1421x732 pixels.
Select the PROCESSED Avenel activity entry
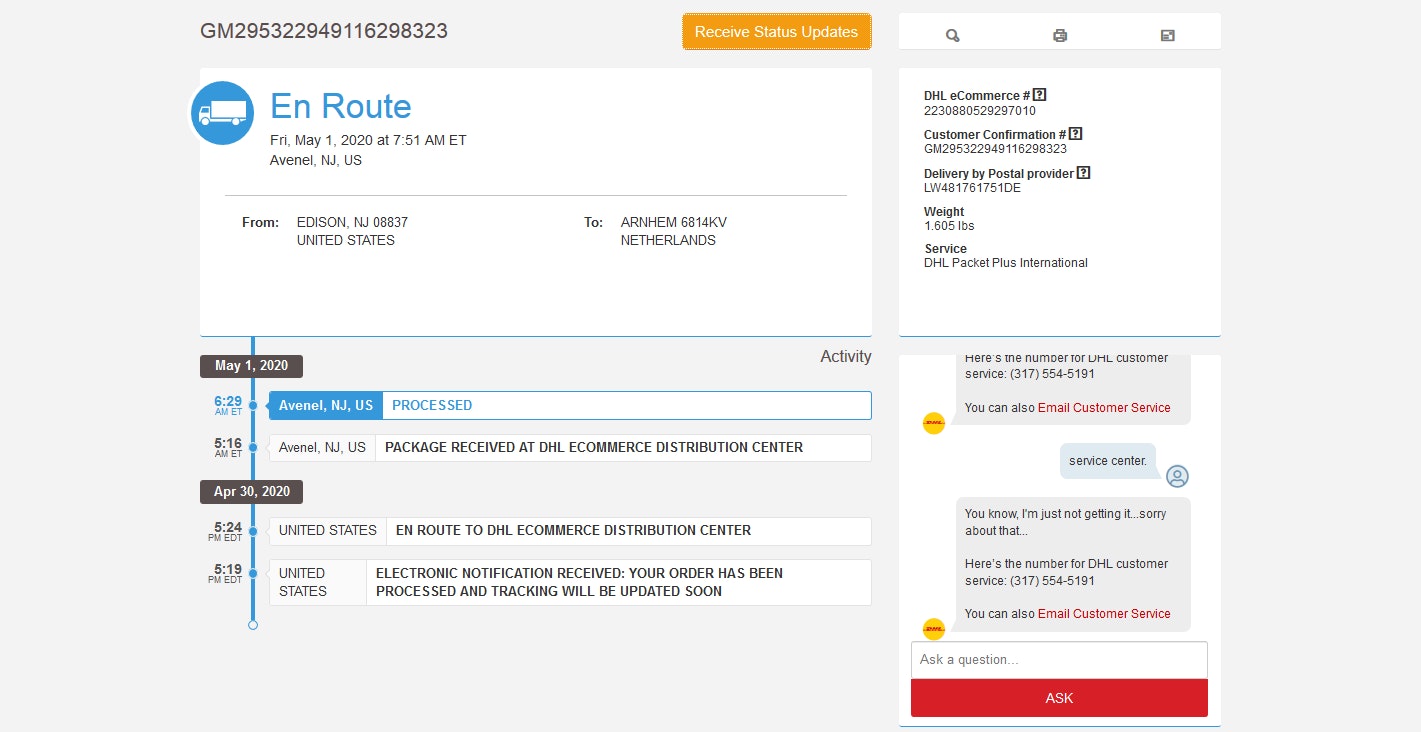(x=570, y=406)
